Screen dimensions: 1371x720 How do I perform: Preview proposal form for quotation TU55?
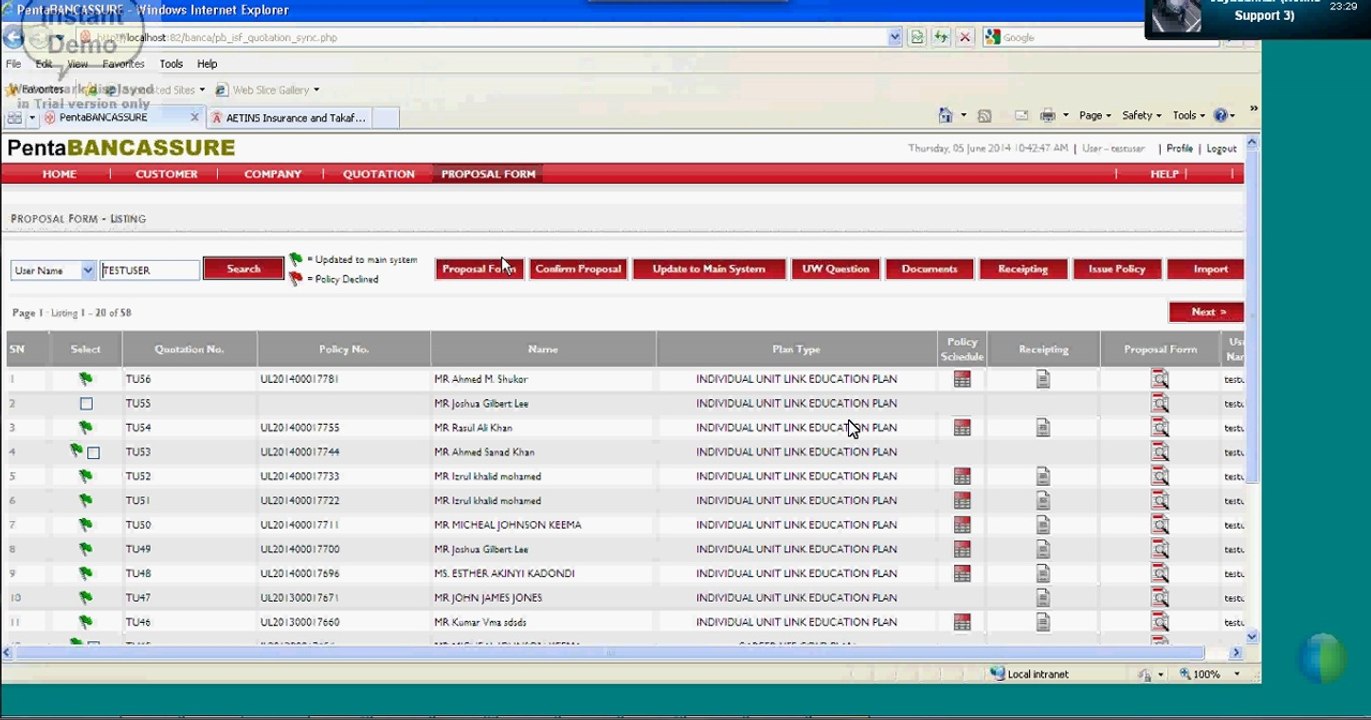coord(1160,403)
